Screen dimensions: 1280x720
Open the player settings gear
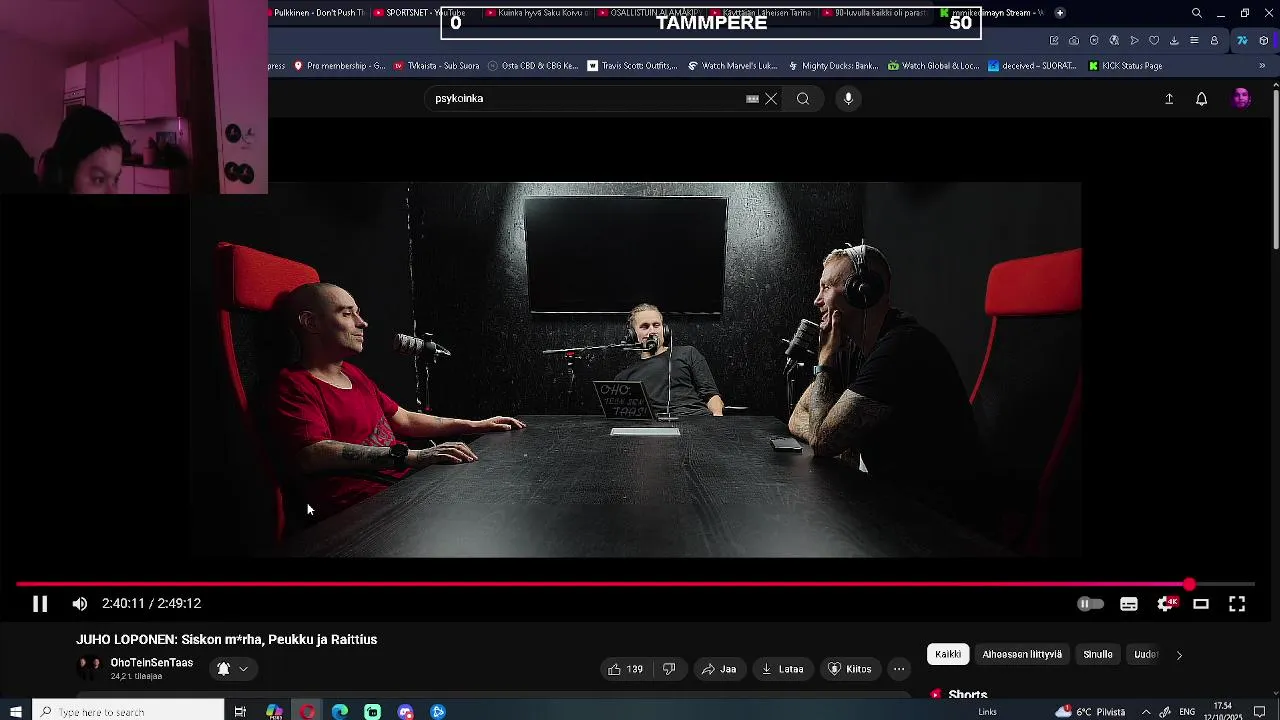pos(1165,604)
